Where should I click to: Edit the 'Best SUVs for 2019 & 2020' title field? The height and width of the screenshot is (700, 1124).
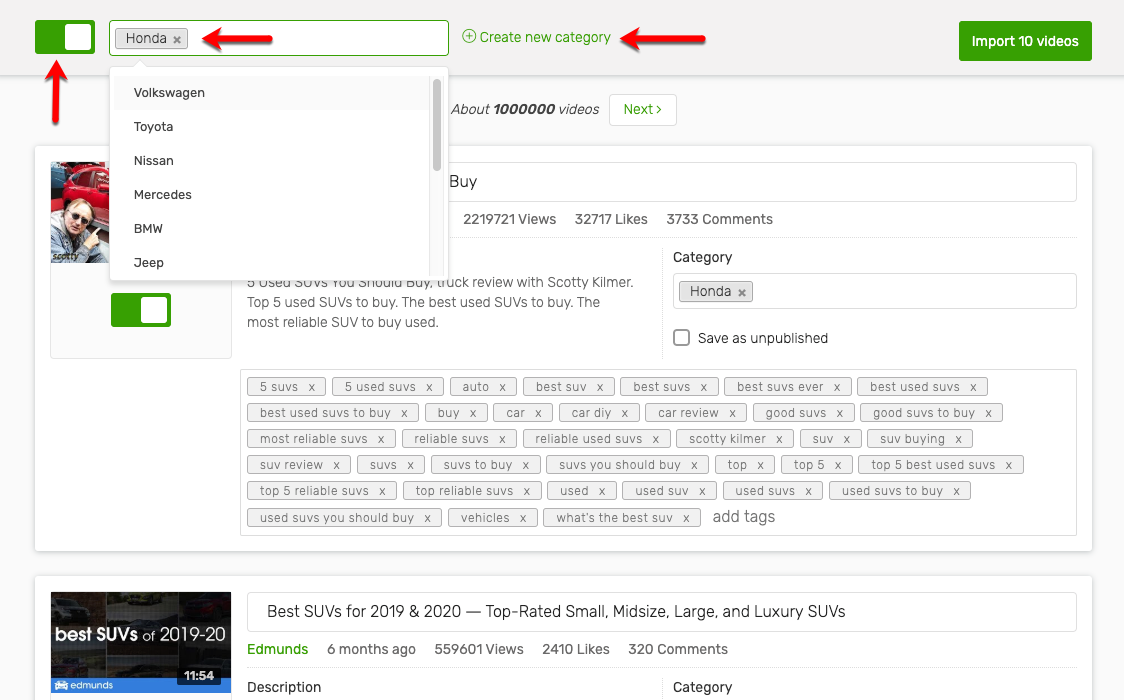click(662, 612)
